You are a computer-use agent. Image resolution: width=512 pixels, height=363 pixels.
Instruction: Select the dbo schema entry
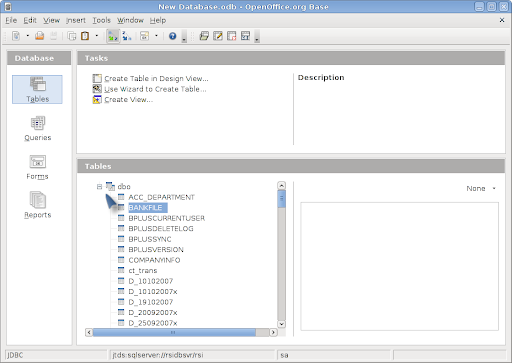(124, 187)
